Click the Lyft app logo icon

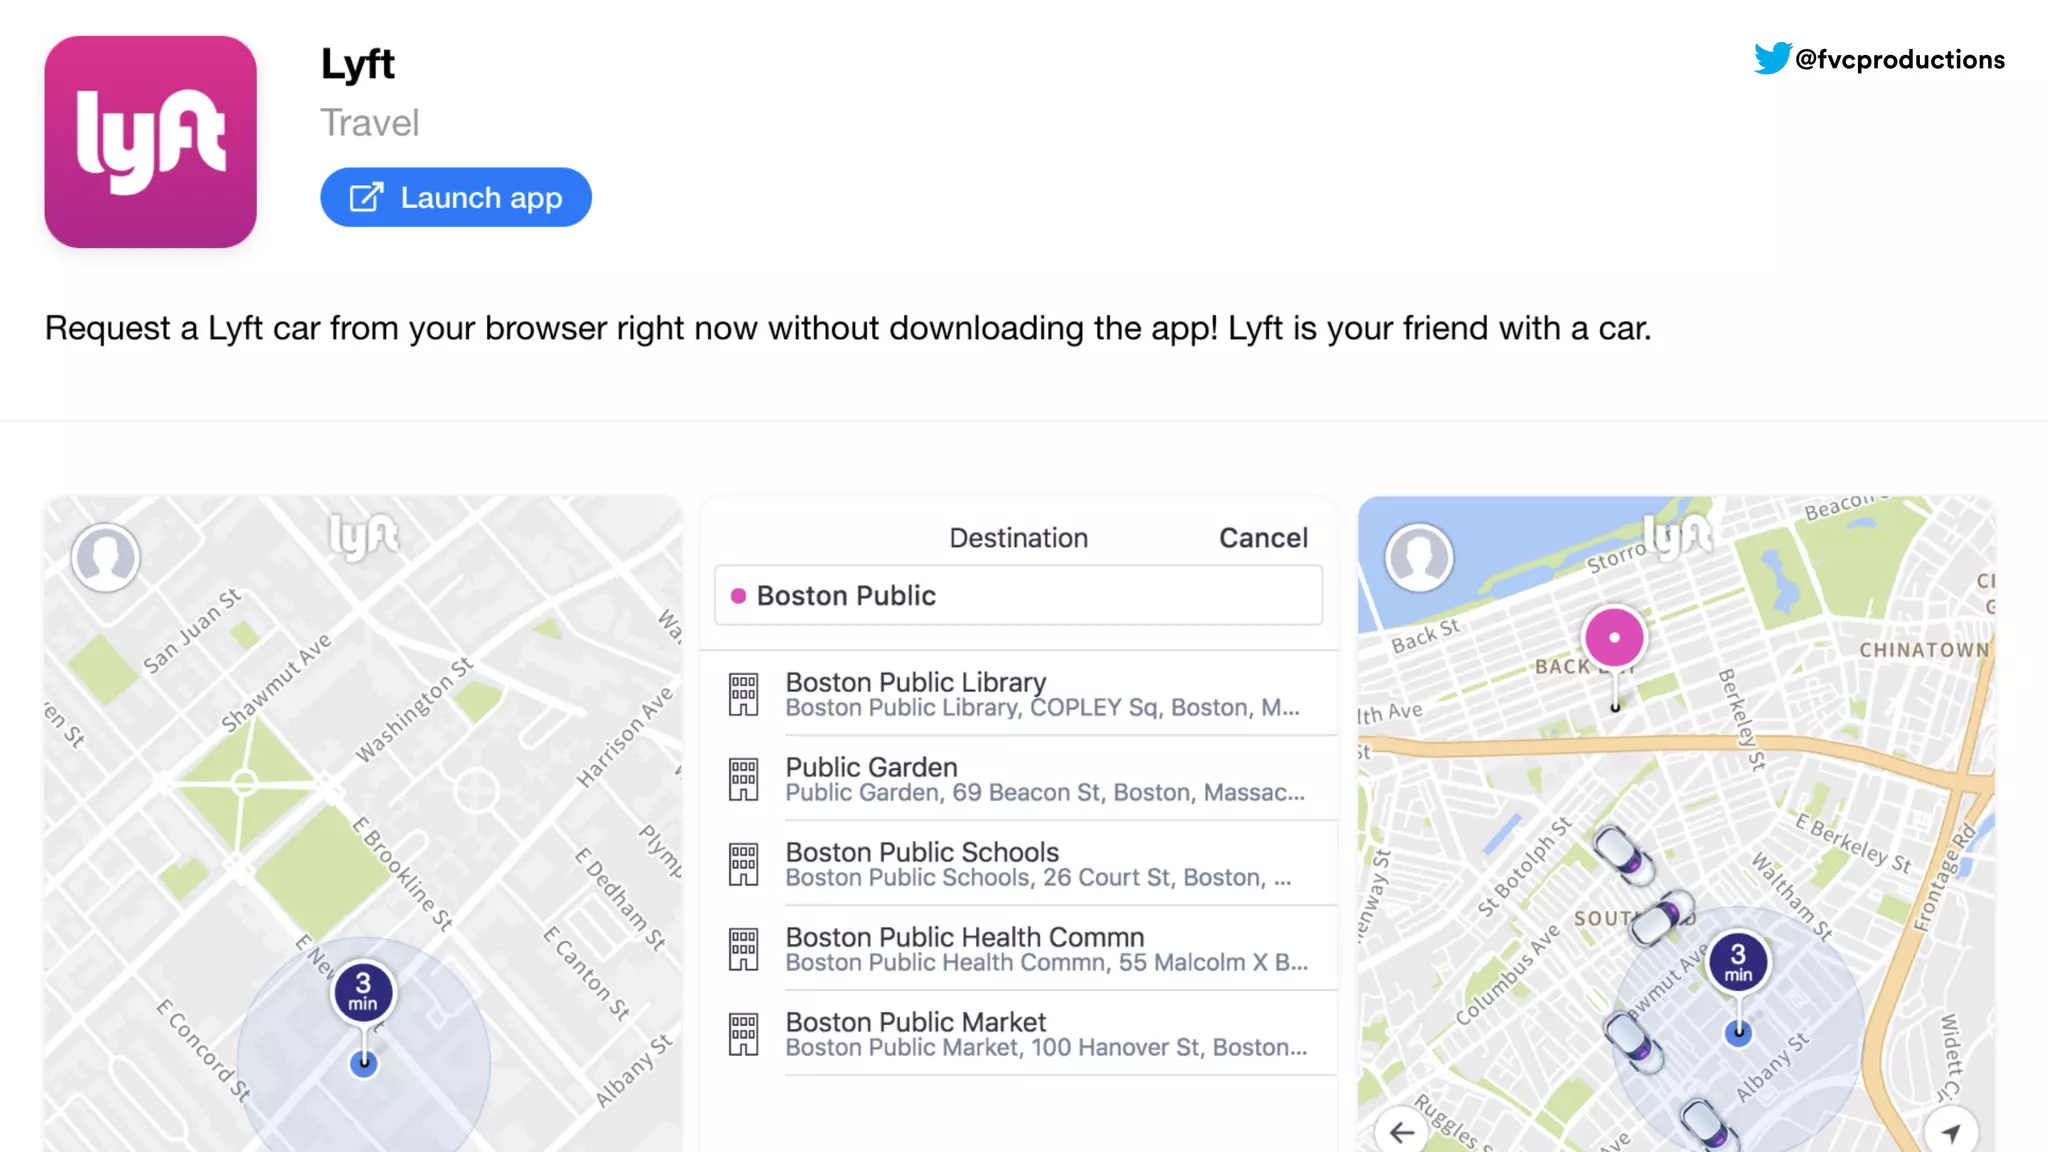[x=150, y=142]
